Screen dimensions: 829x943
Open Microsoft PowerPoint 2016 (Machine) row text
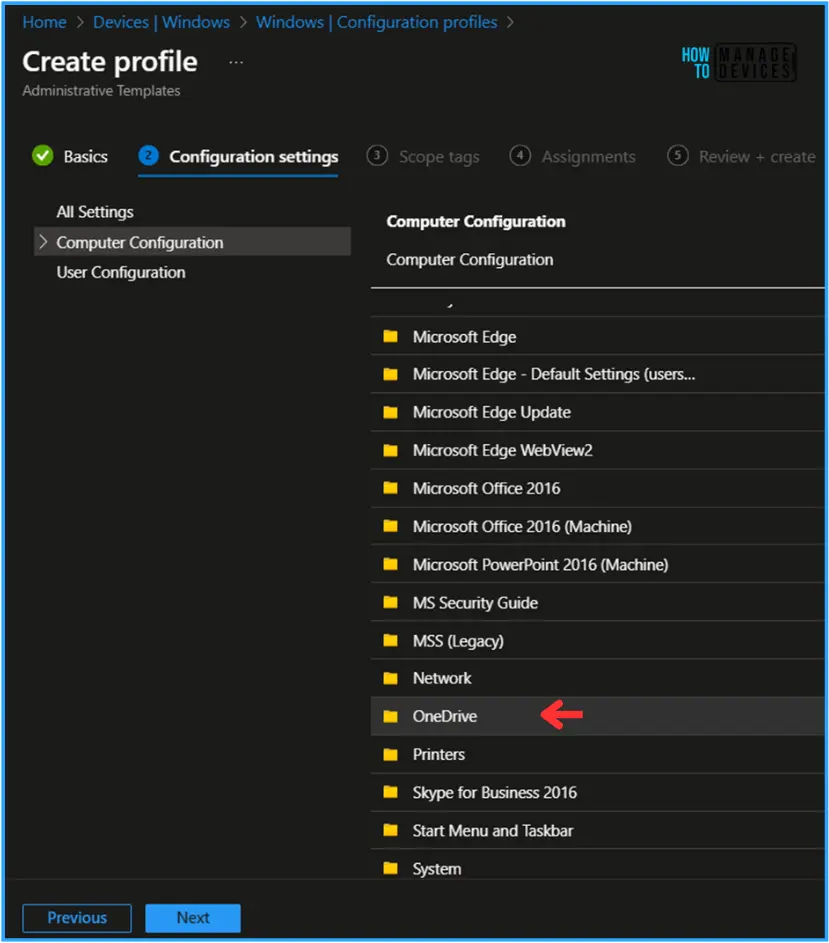tap(540, 565)
